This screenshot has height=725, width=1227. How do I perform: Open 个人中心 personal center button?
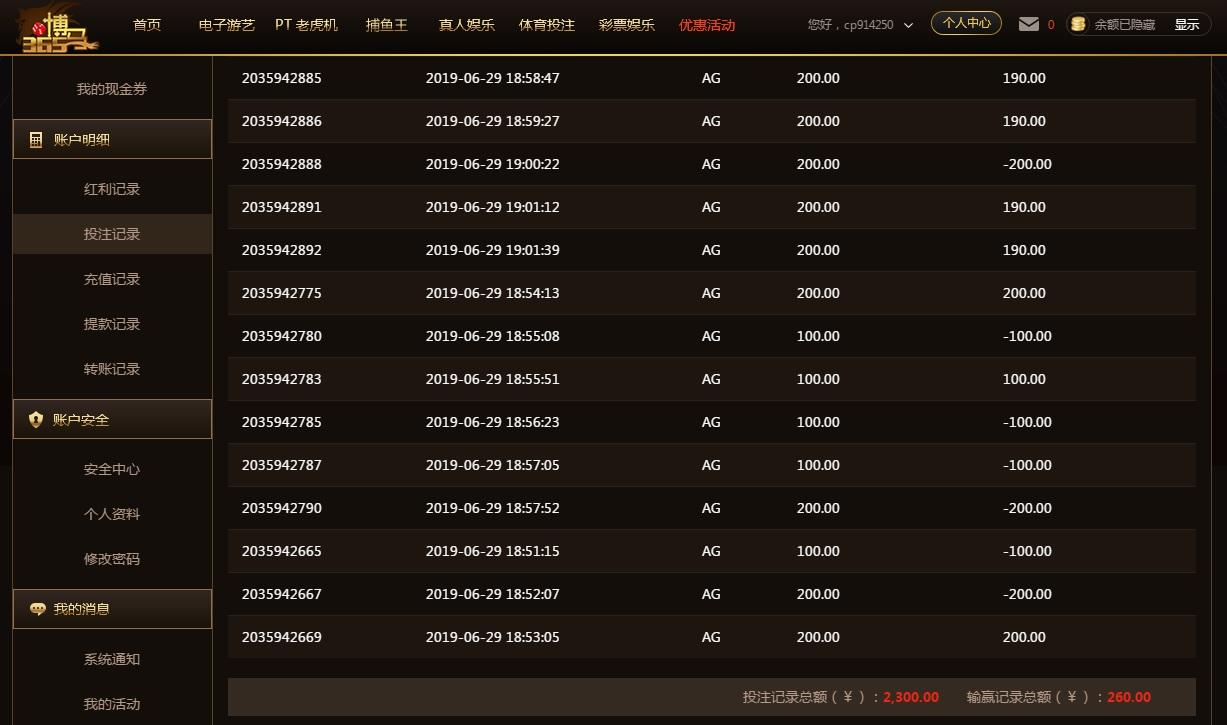965,22
